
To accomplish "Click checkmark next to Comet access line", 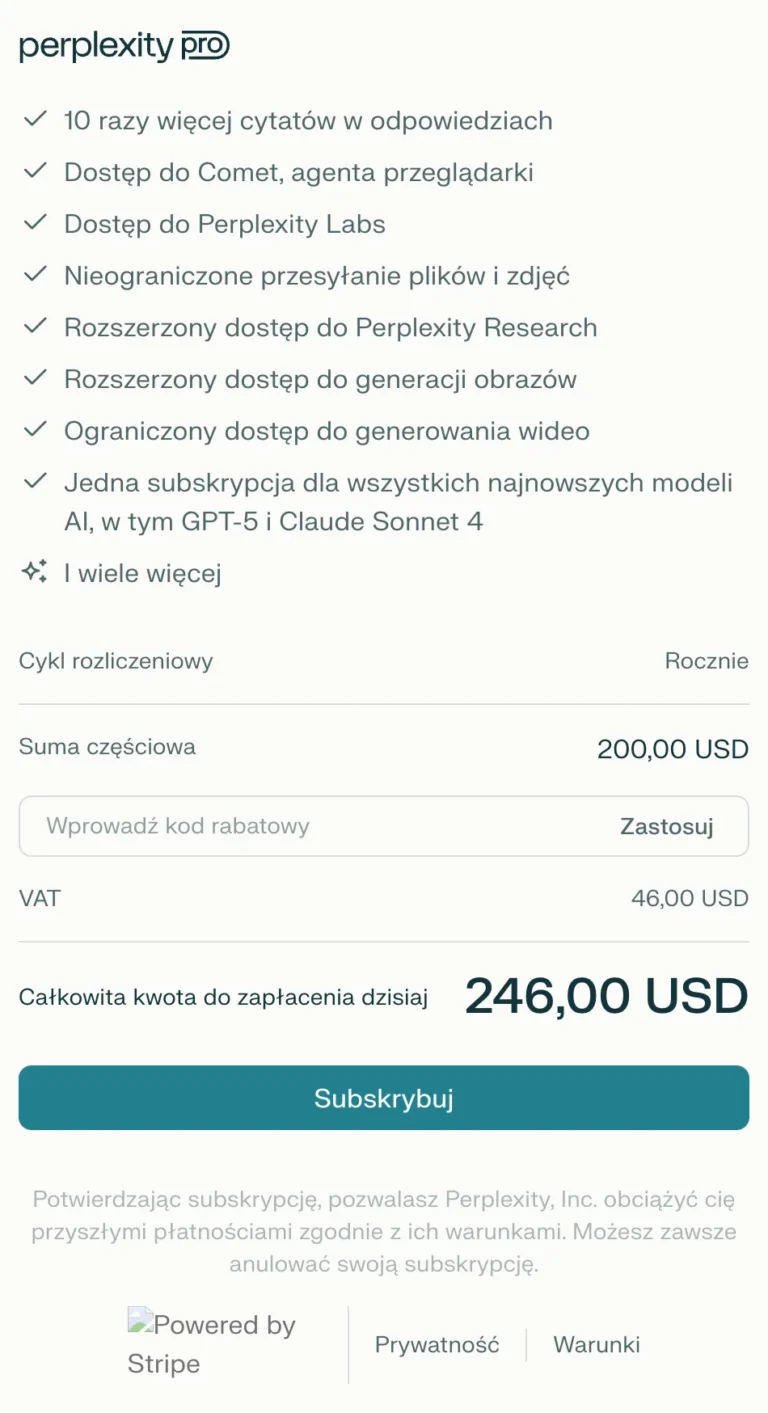I will pos(35,172).
